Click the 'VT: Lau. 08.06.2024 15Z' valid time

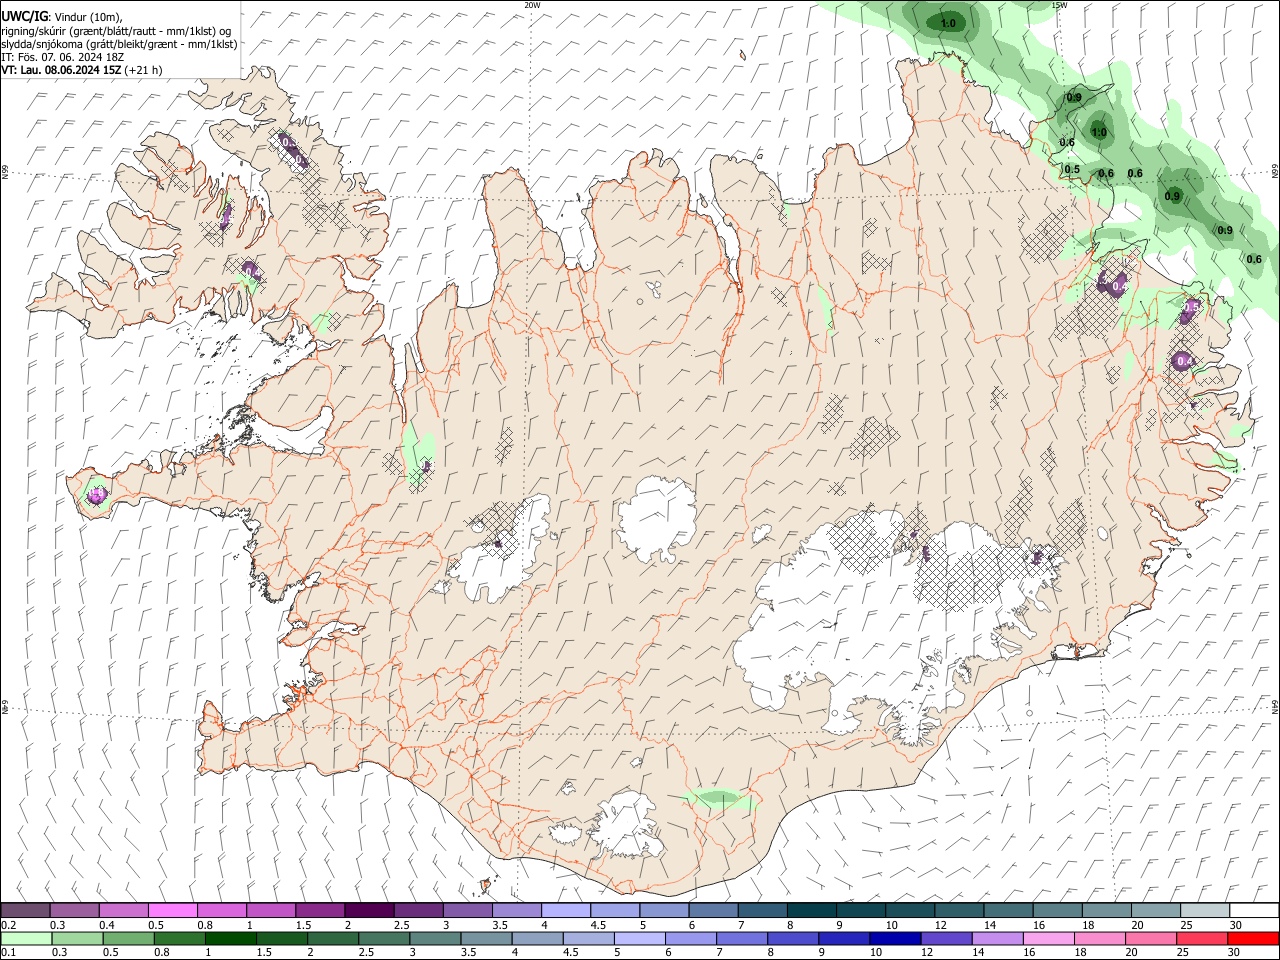62,70
